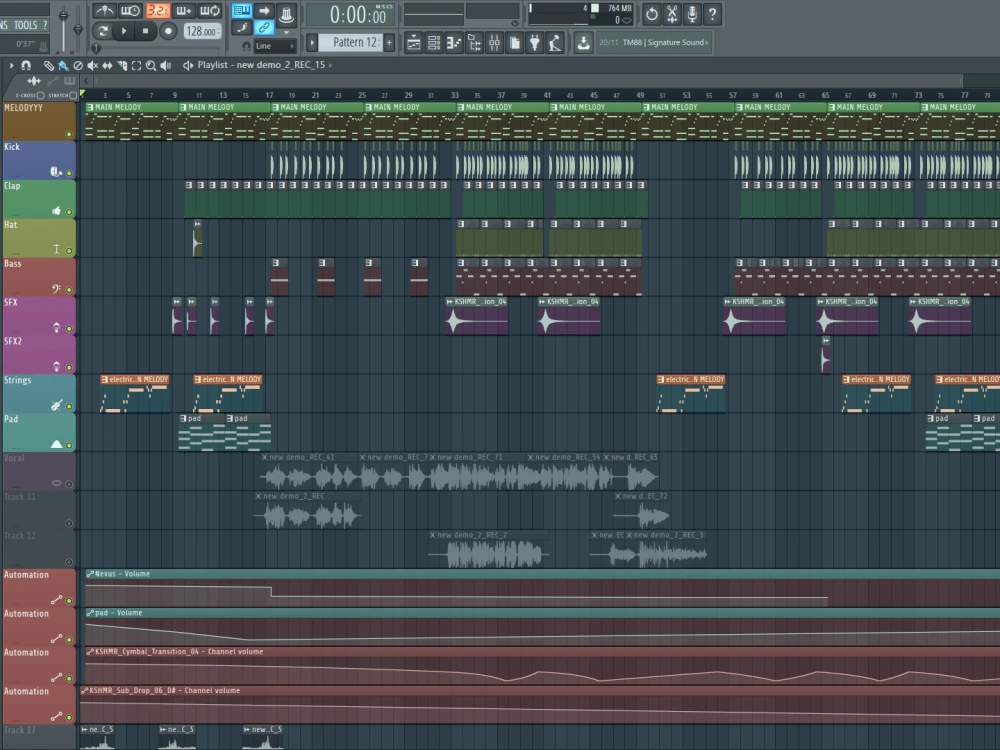The height and width of the screenshot is (750, 1000).
Task: Open the channel rack icon
Action: click(x=434, y=43)
